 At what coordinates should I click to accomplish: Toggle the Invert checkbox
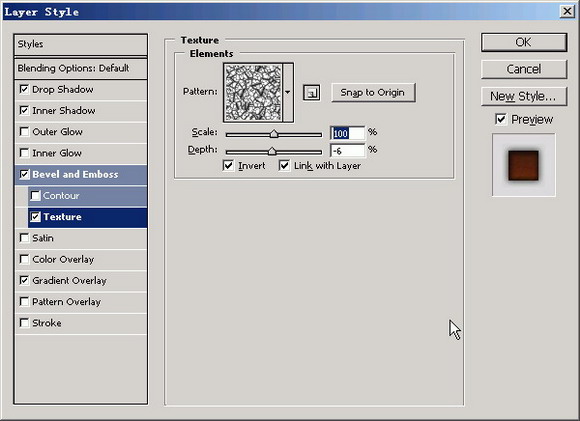click(229, 165)
